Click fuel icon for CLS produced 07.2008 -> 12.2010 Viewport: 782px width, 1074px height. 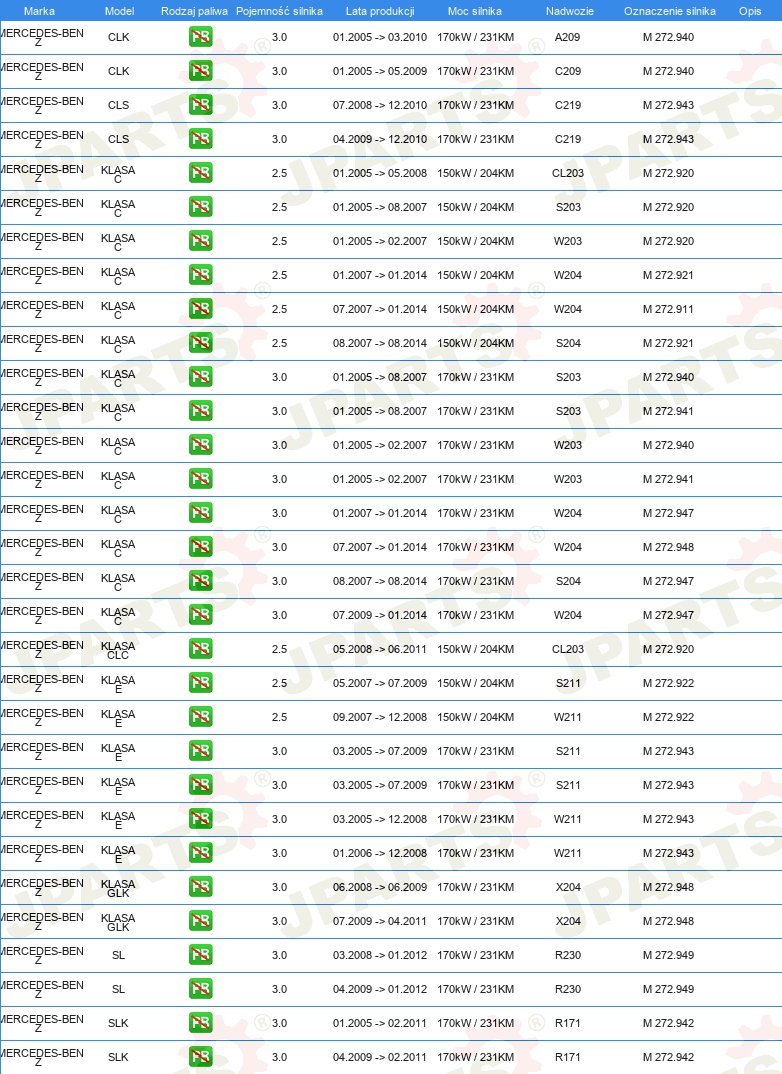coord(201,105)
